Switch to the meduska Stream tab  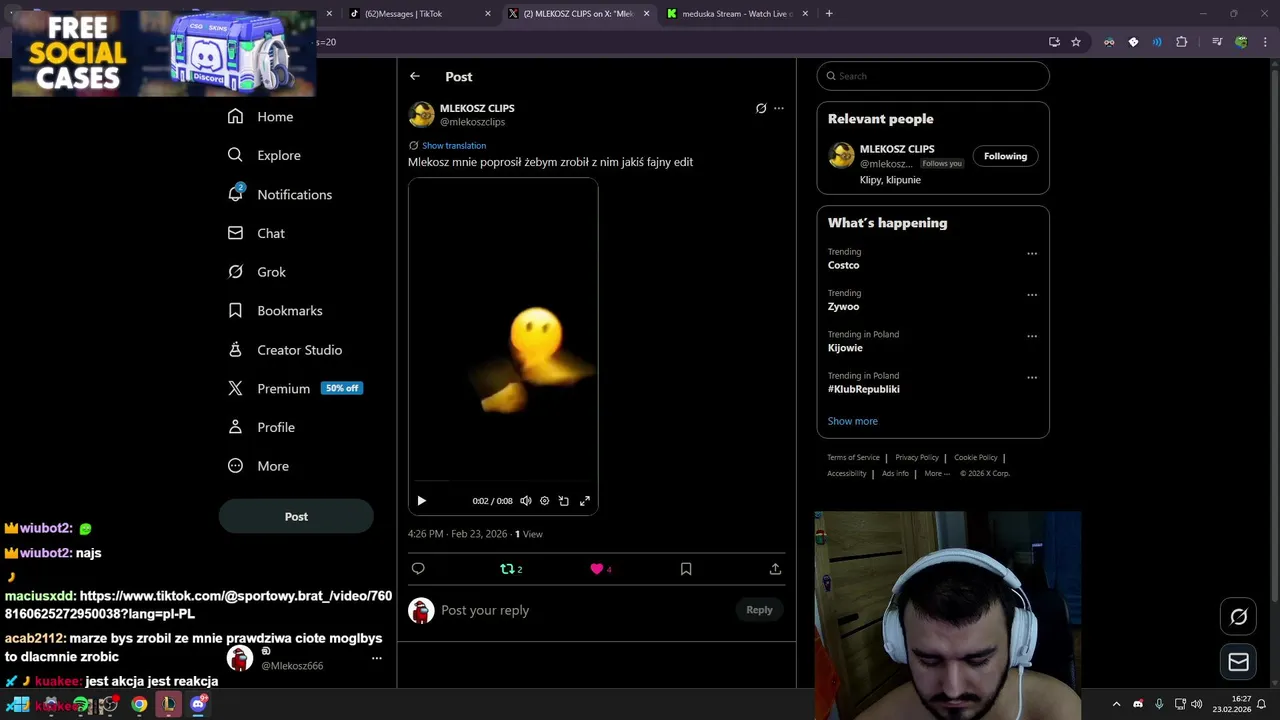point(738,14)
